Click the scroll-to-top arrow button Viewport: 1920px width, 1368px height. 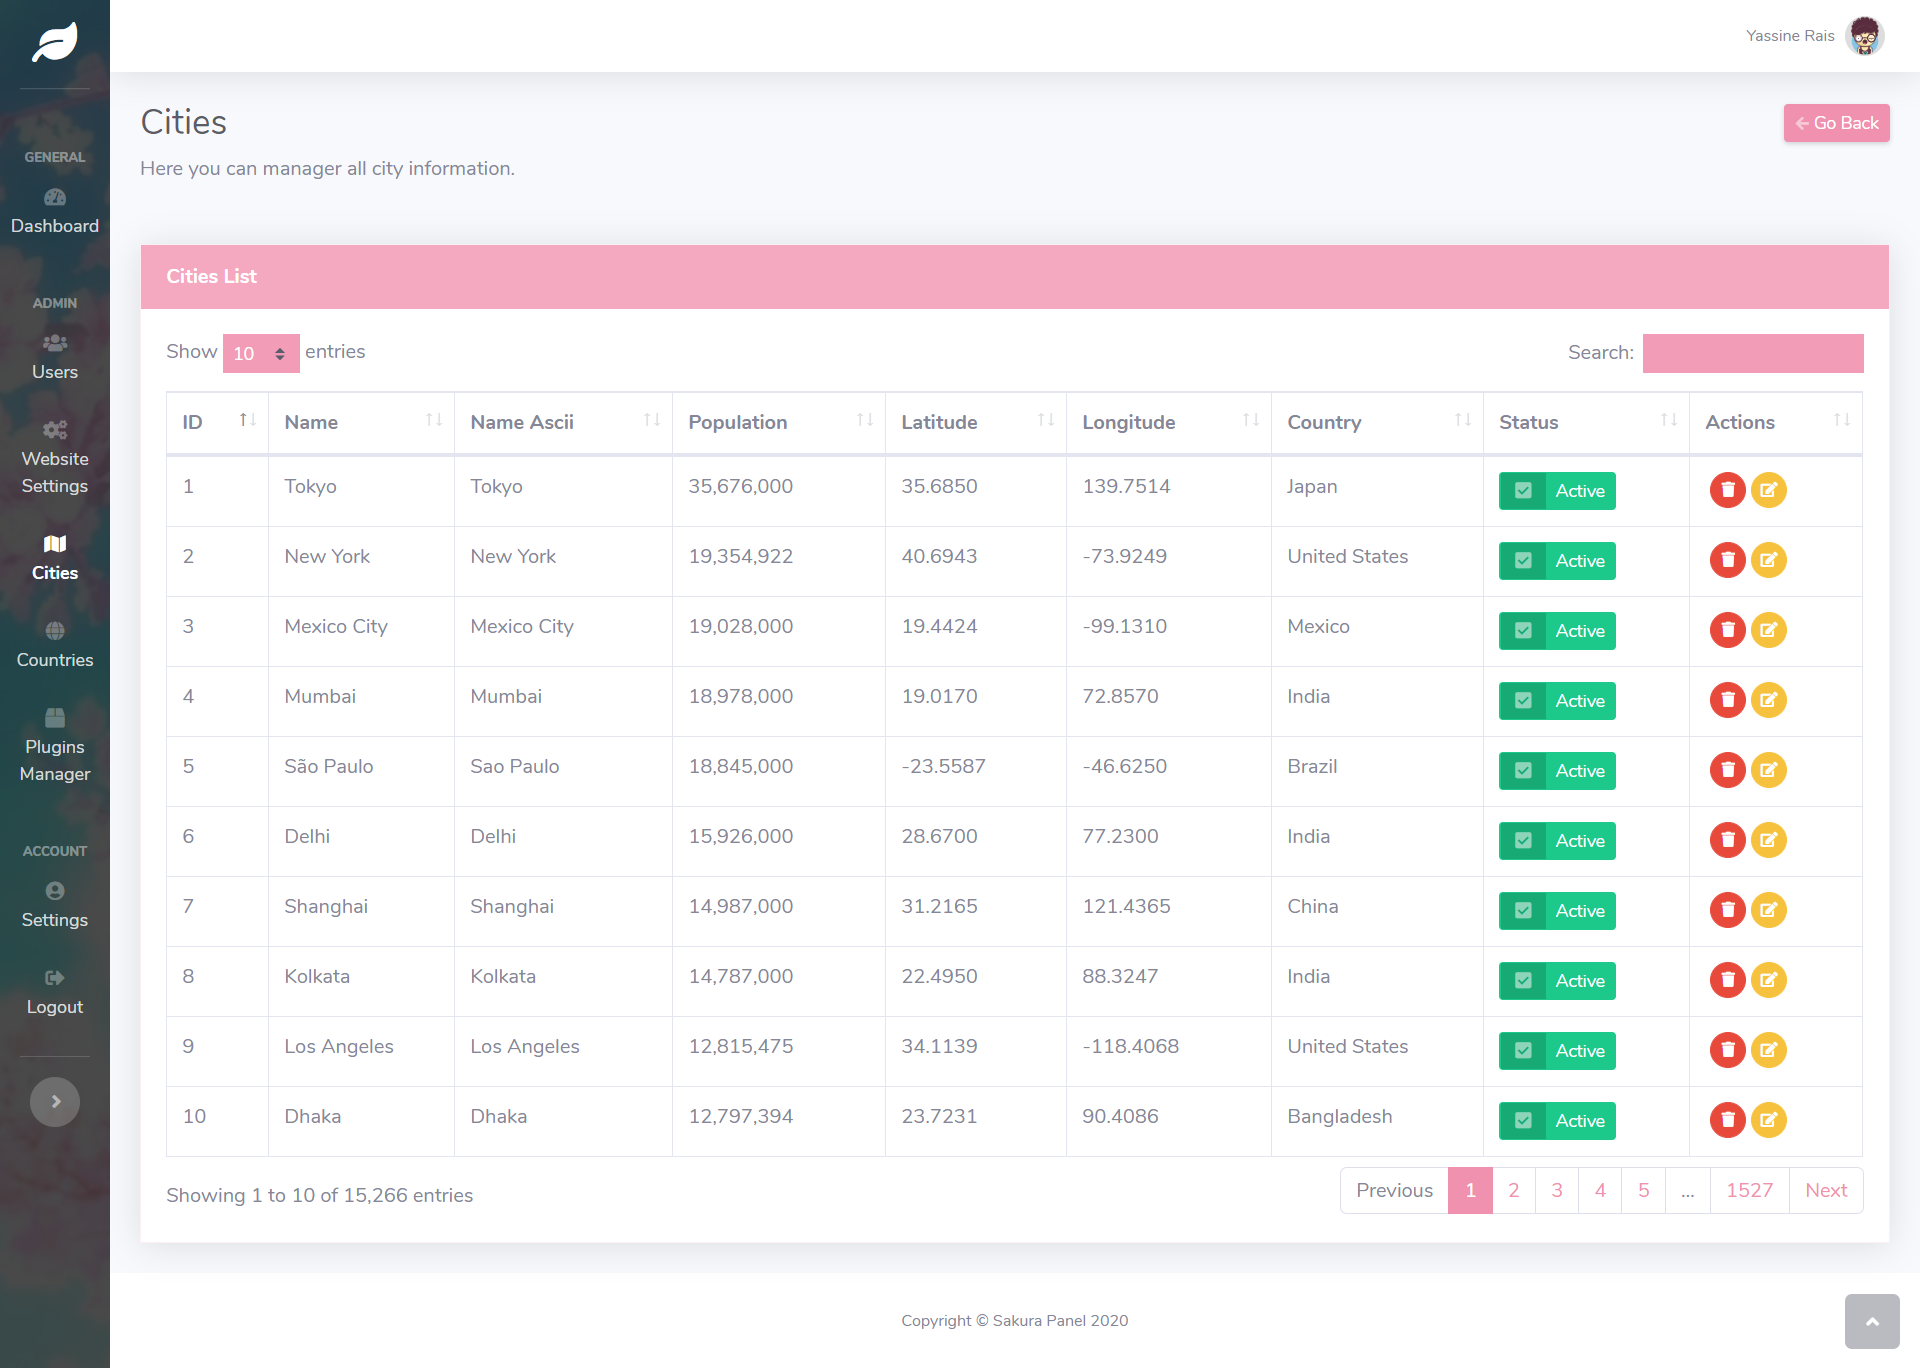(x=1872, y=1321)
